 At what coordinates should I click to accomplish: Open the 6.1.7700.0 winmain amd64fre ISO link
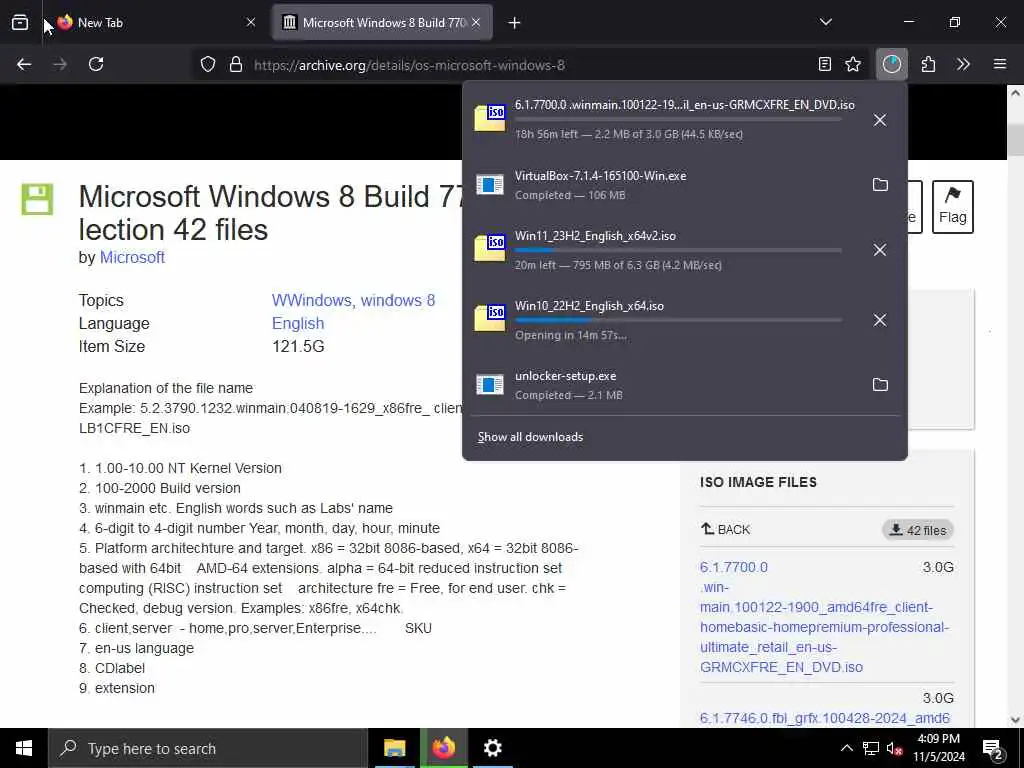[824, 617]
